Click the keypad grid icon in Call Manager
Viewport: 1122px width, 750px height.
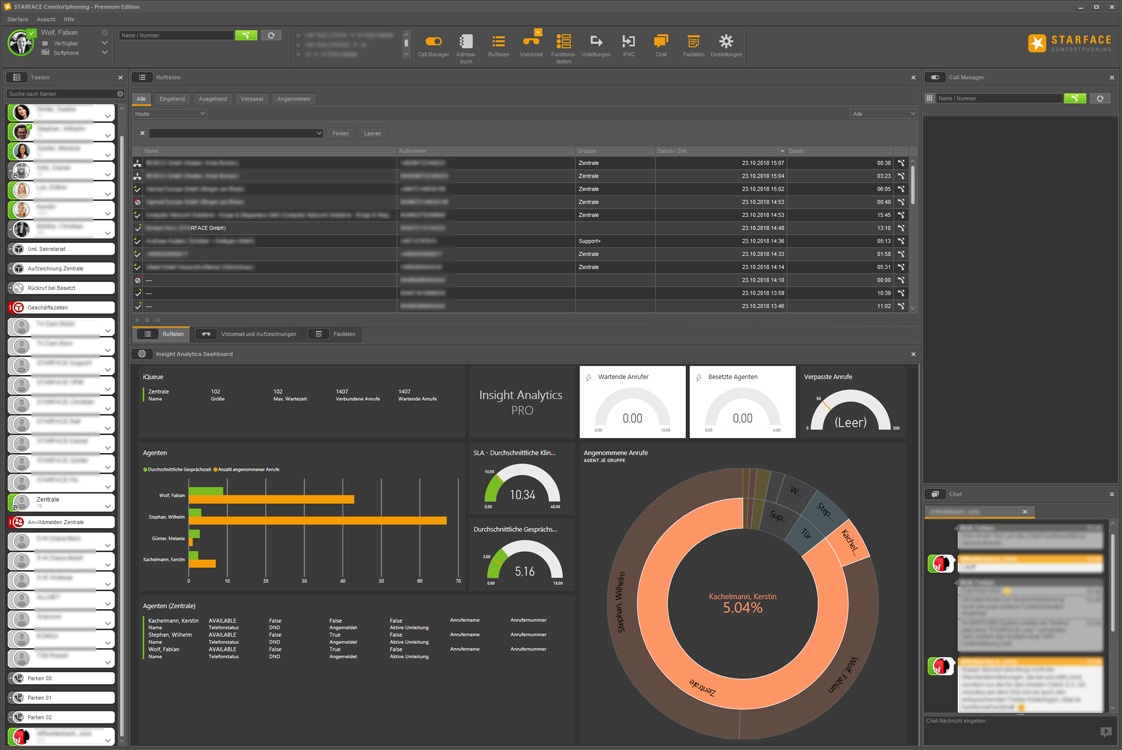[x=930, y=98]
